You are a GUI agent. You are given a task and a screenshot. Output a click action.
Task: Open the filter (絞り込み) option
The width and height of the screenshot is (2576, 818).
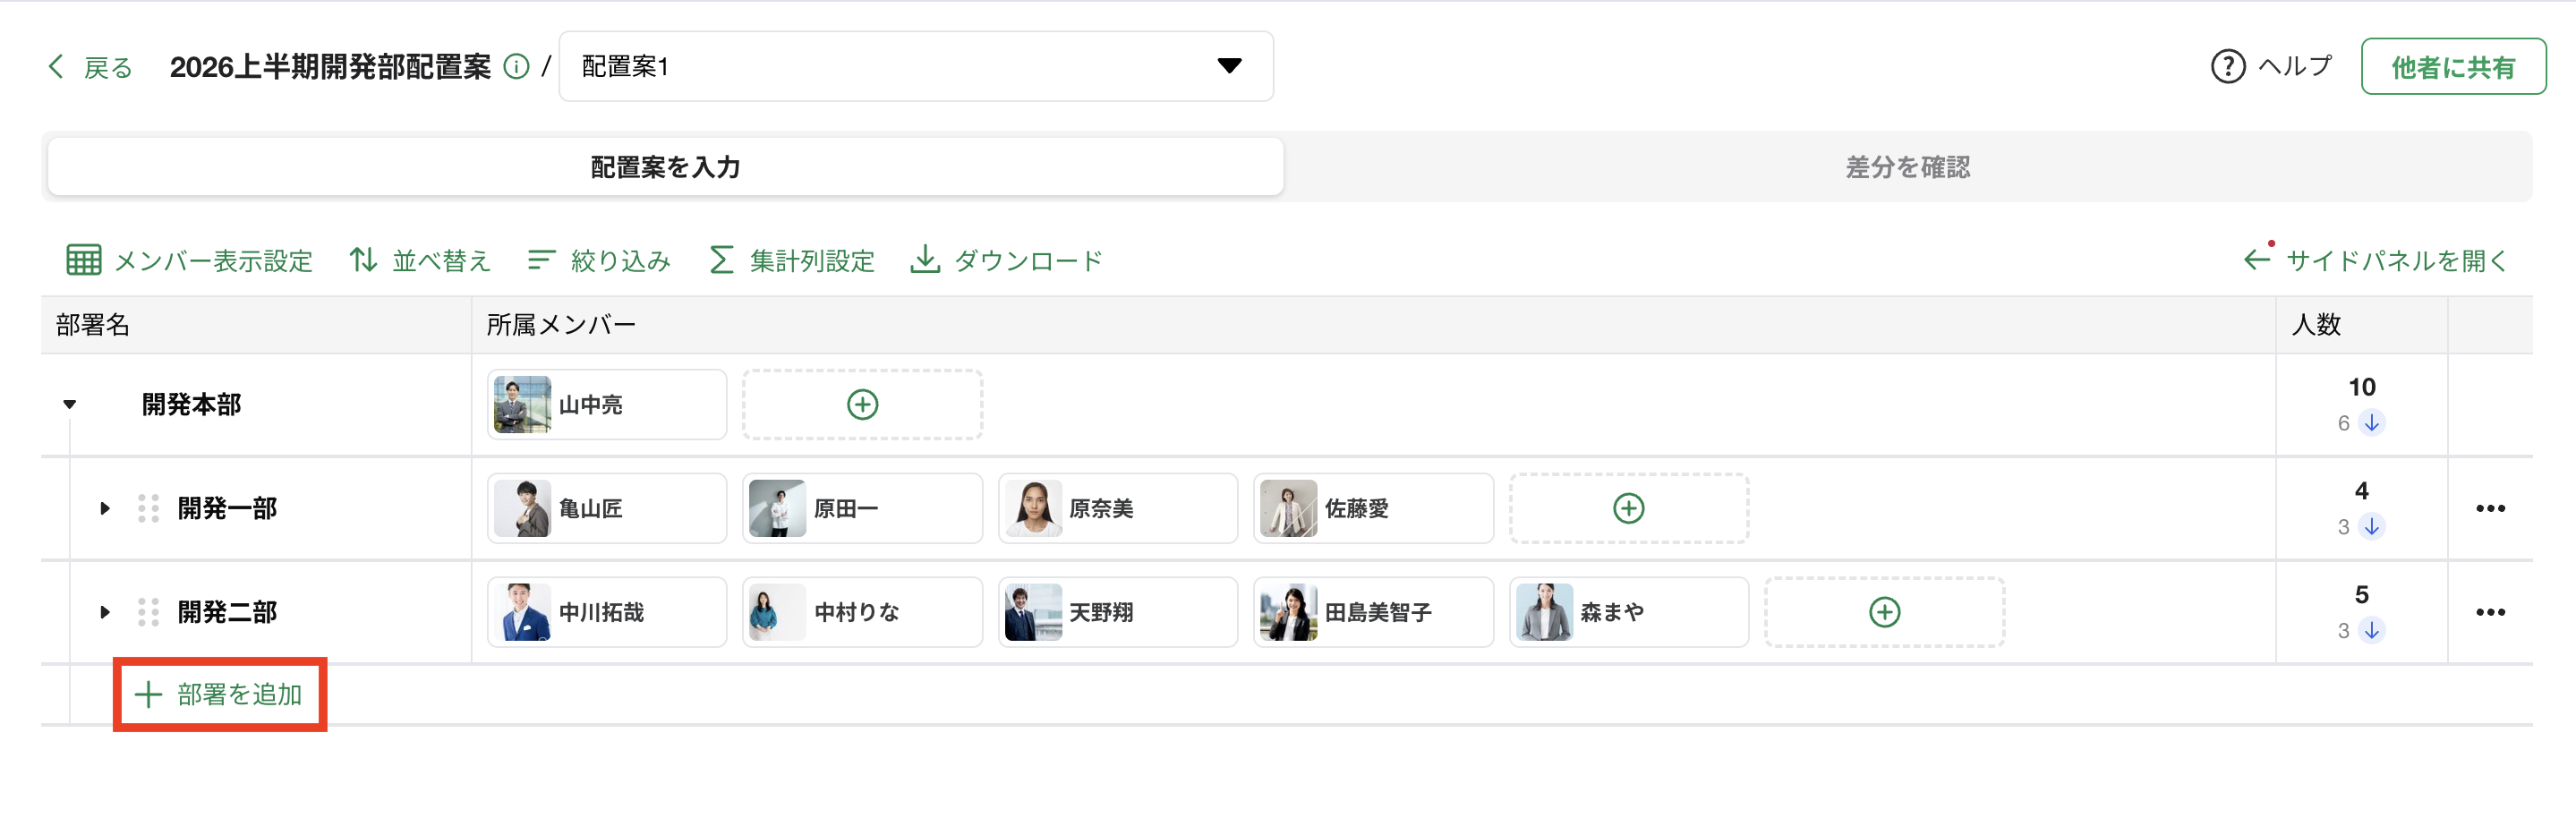coord(599,261)
